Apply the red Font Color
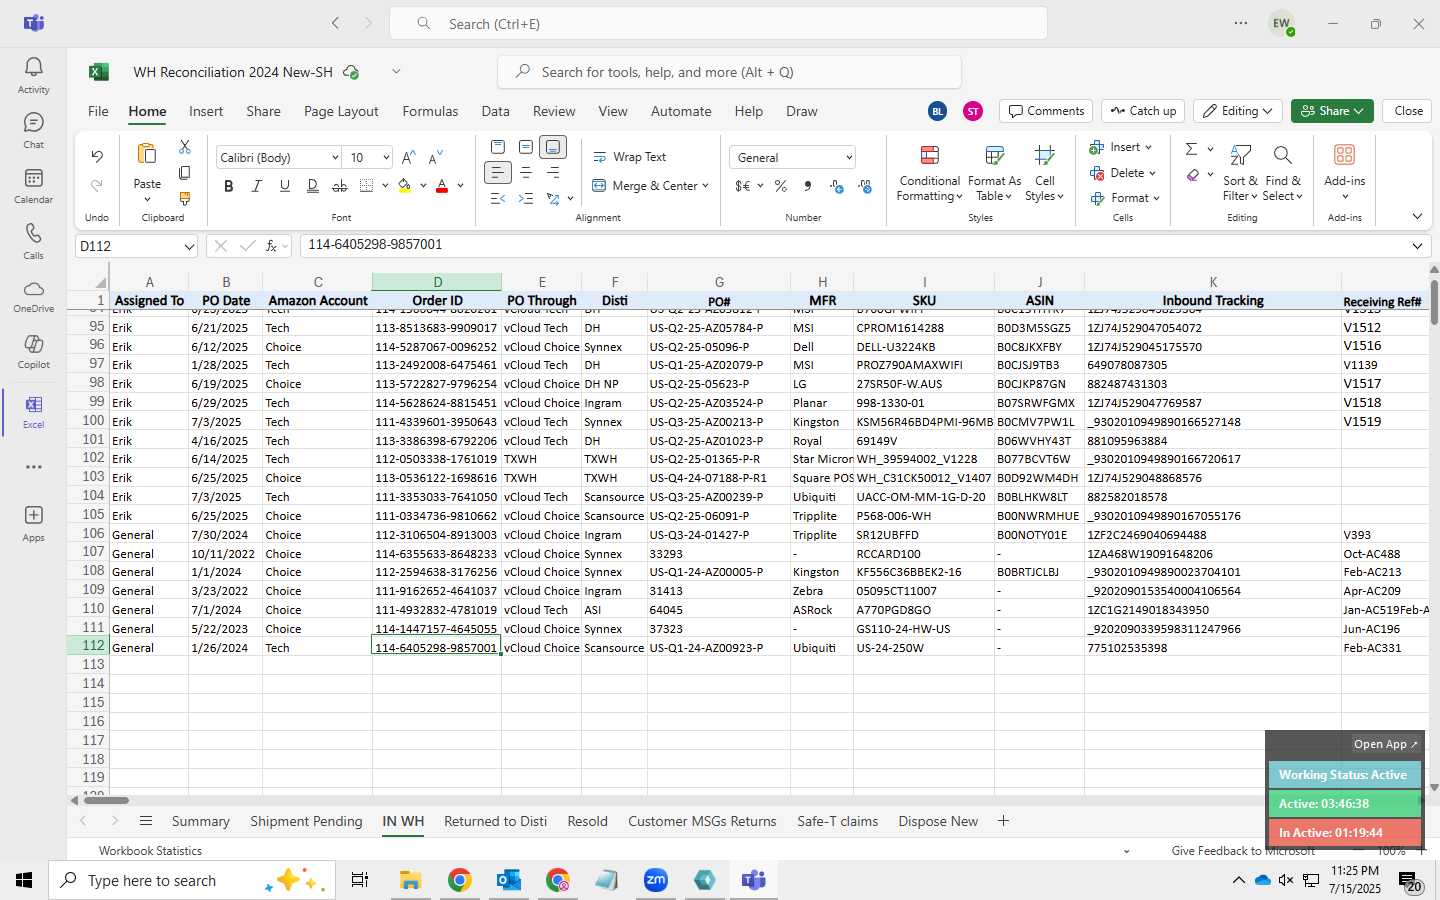The height and width of the screenshot is (900, 1440). pyautogui.click(x=442, y=186)
